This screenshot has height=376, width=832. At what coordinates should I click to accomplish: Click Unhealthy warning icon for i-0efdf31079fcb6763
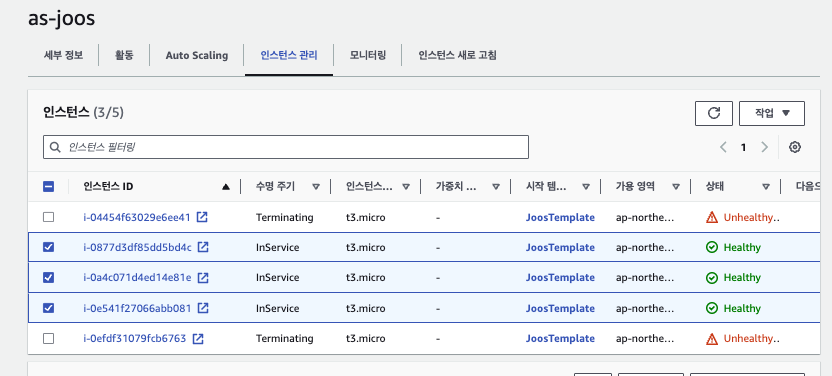pos(712,338)
